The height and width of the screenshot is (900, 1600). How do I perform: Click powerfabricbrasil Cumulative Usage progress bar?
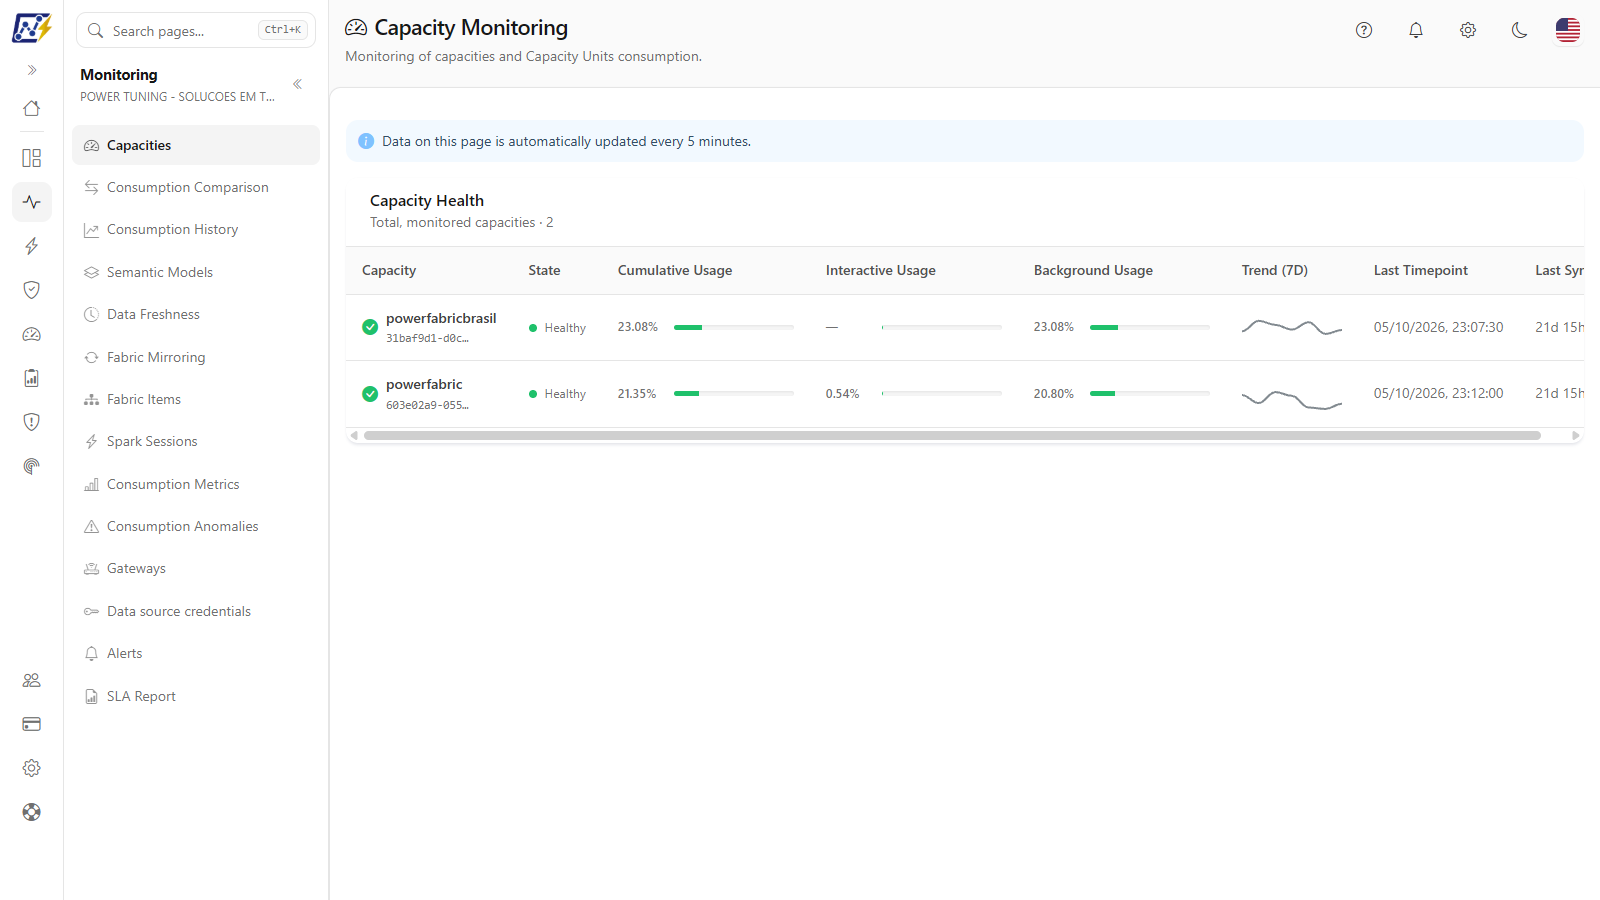(x=734, y=327)
